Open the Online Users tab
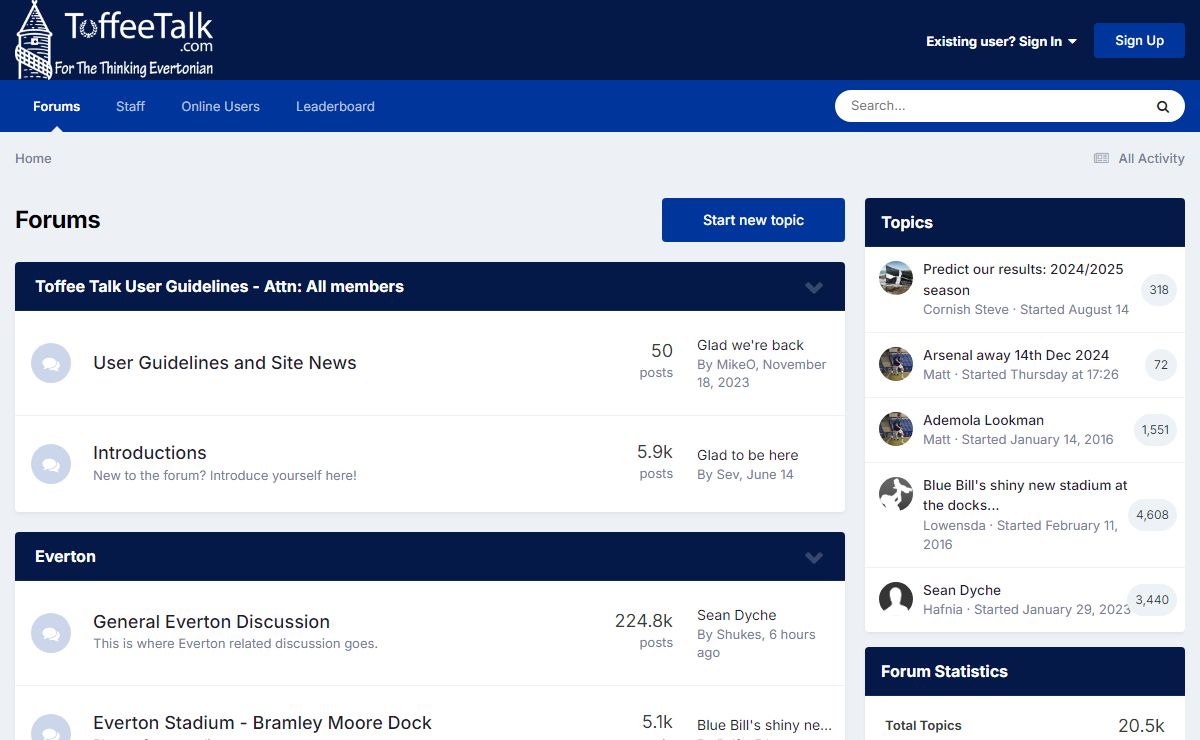Image resolution: width=1200 pixels, height=740 pixels. click(x=220, y=106)
